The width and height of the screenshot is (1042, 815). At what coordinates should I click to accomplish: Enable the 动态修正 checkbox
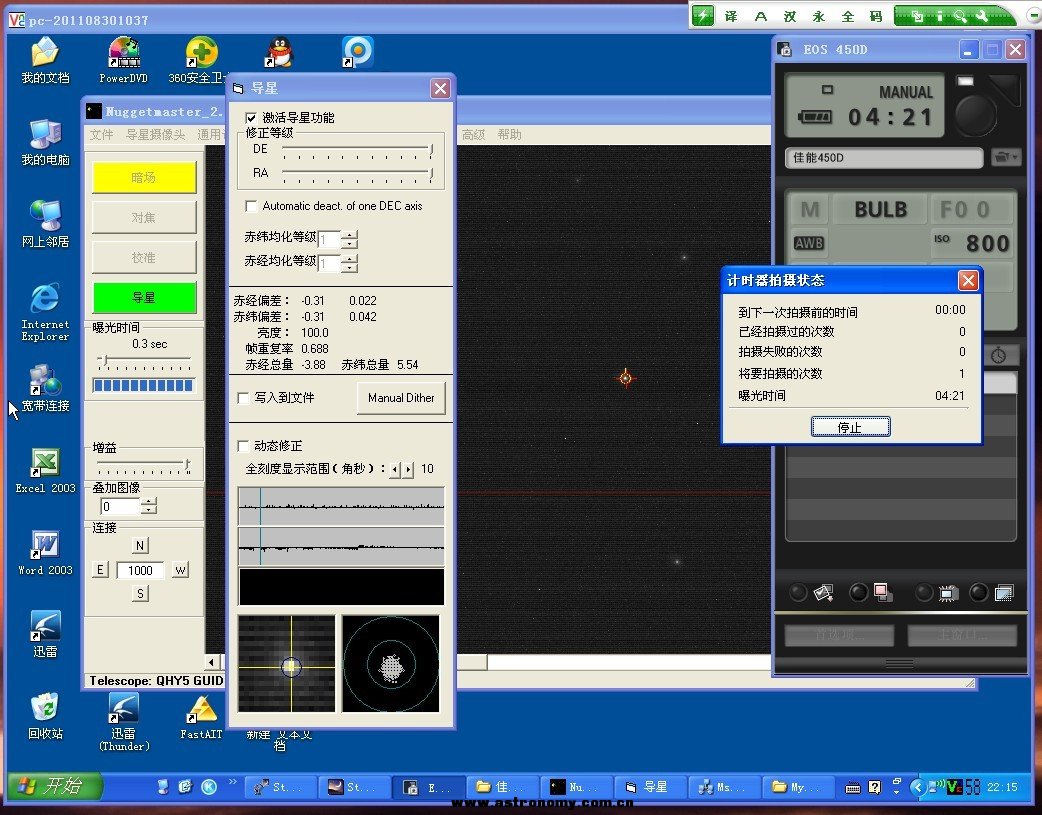click(243, 445)
